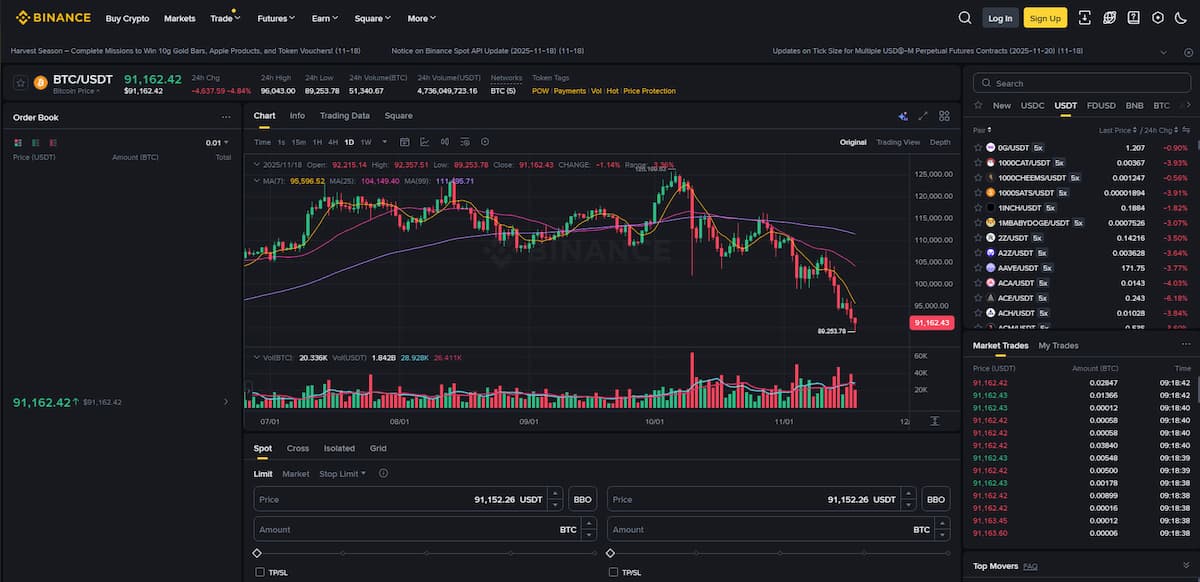Image resolution: width=1200 pixels, height=582 pixels.
Task: Open the help center question icon
Action: [1133, 18]
